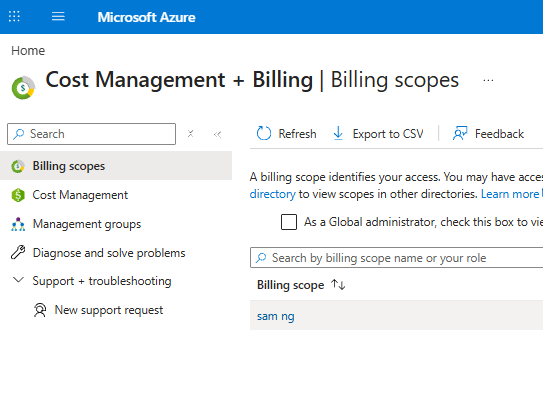Toggle the expand/collapse all menu arrows
Image resolution: width=543 pixels, height=416 pixels.
click(190, 134)
